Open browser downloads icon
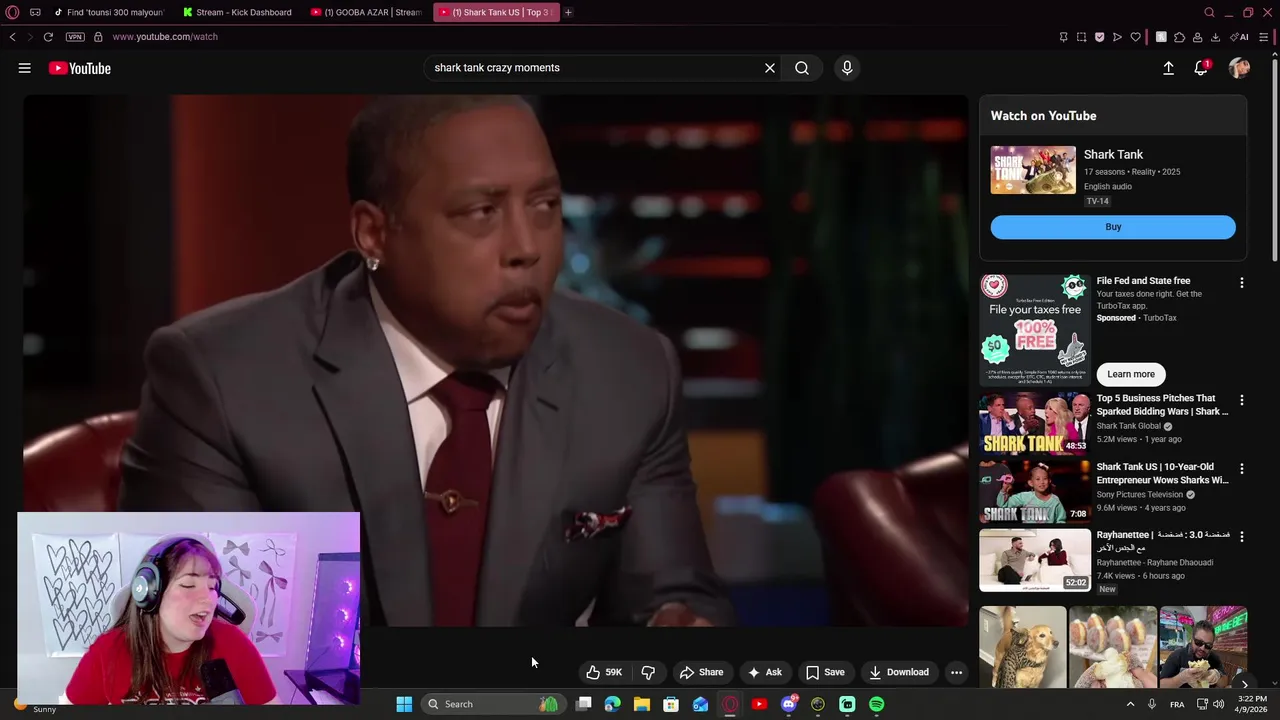1280x720 pixels. click(1215, 37)
